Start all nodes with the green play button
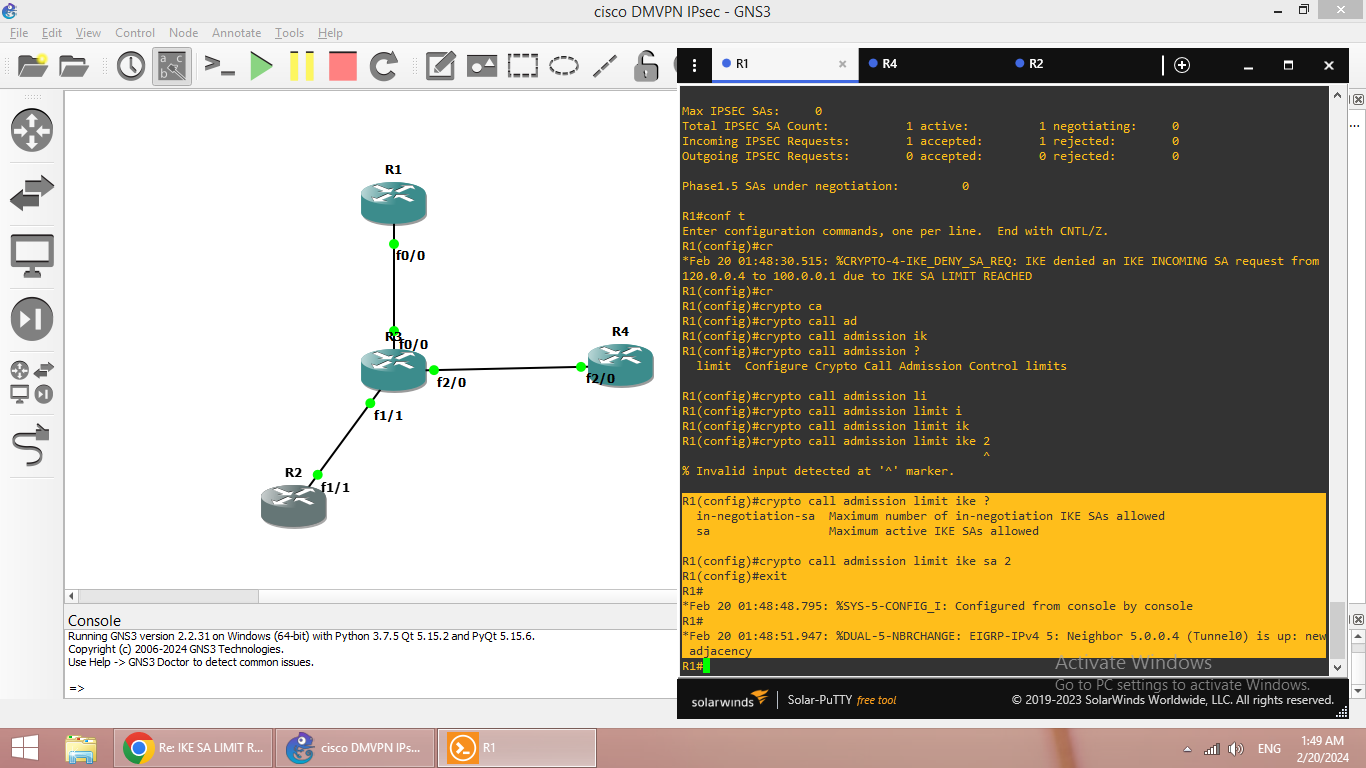 (x=261, y=67)
